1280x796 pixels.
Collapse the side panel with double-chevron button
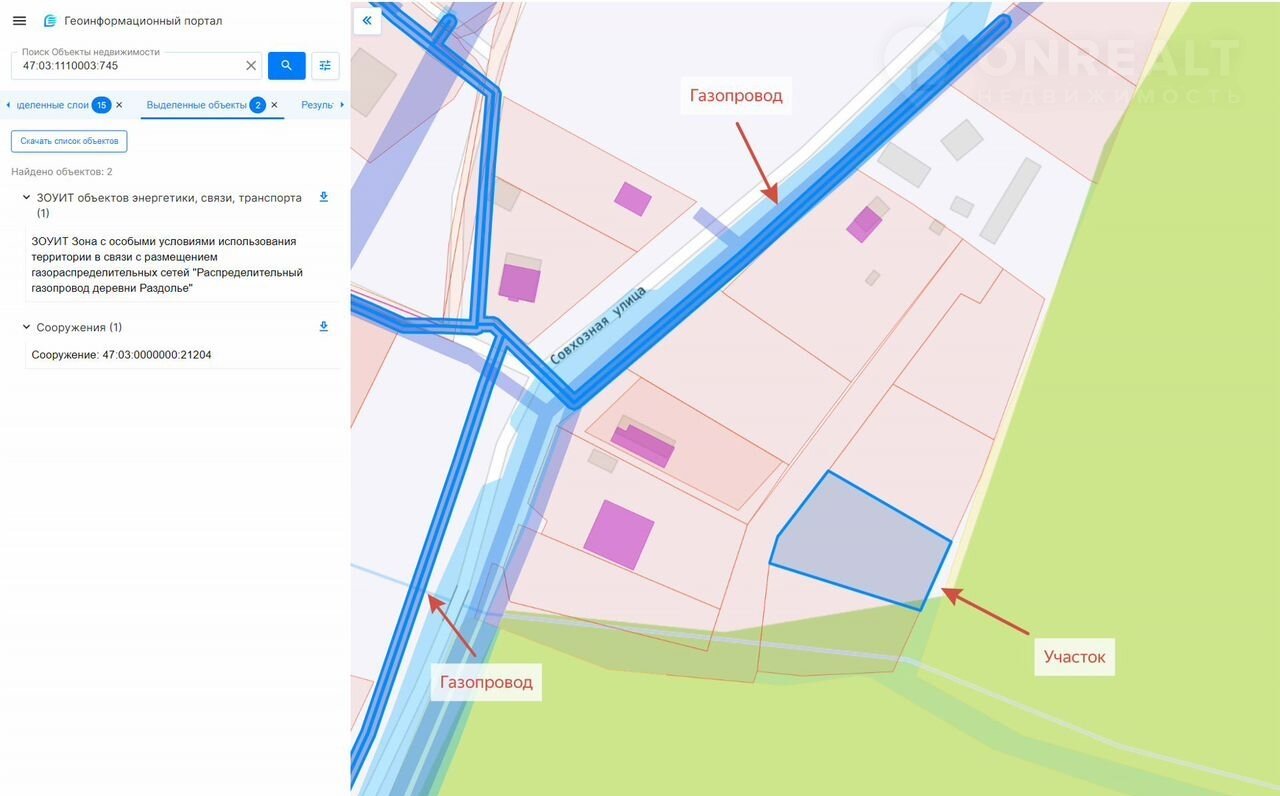[367, 20]
